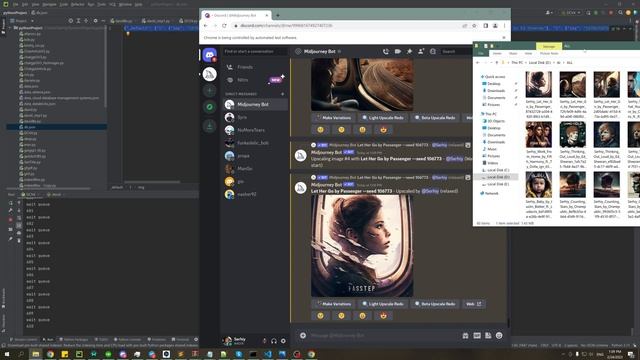
Task: Open pinned messages icon in Discord header
Action: pos(409,51)
